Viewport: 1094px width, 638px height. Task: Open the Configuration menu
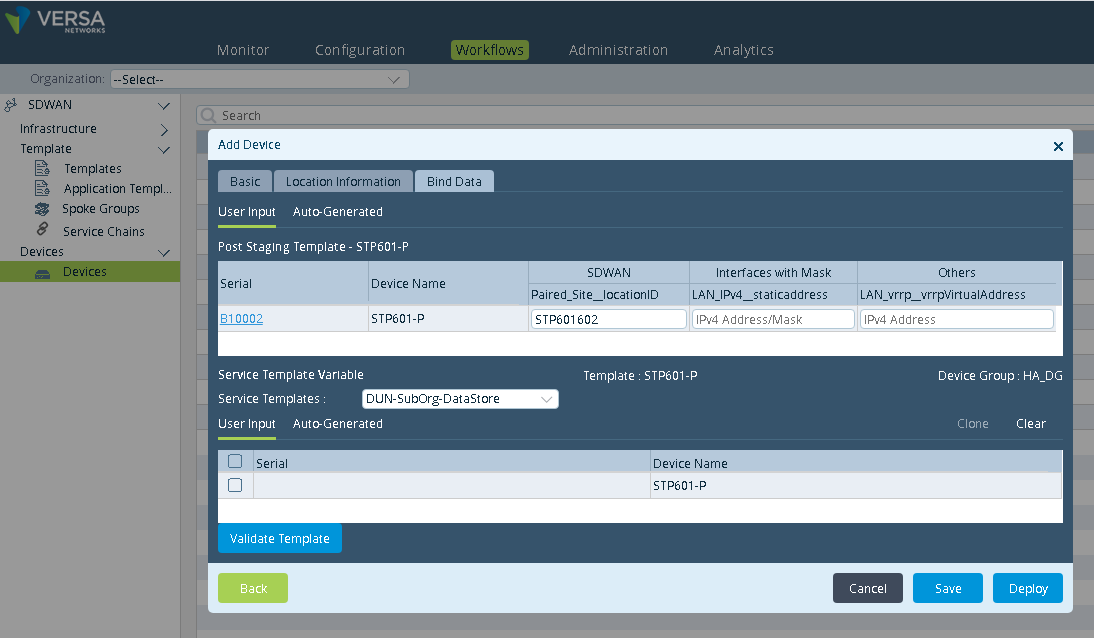[x=360, y=50]
